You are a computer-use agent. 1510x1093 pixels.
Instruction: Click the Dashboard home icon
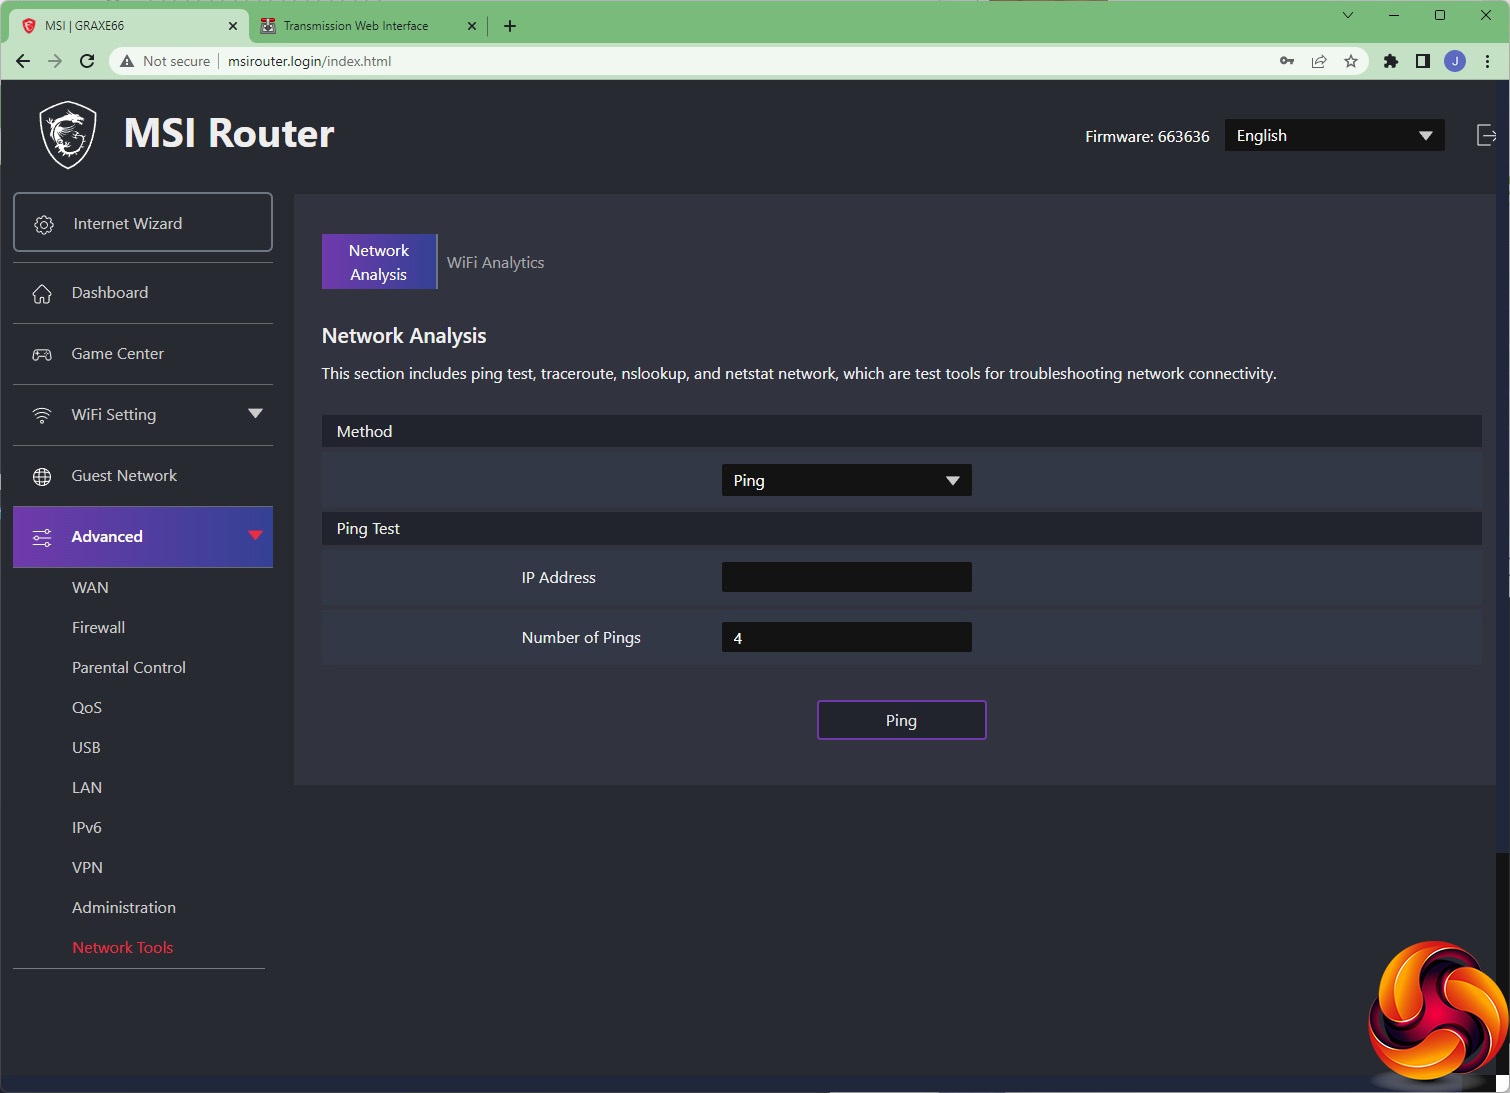pos(42,293)
